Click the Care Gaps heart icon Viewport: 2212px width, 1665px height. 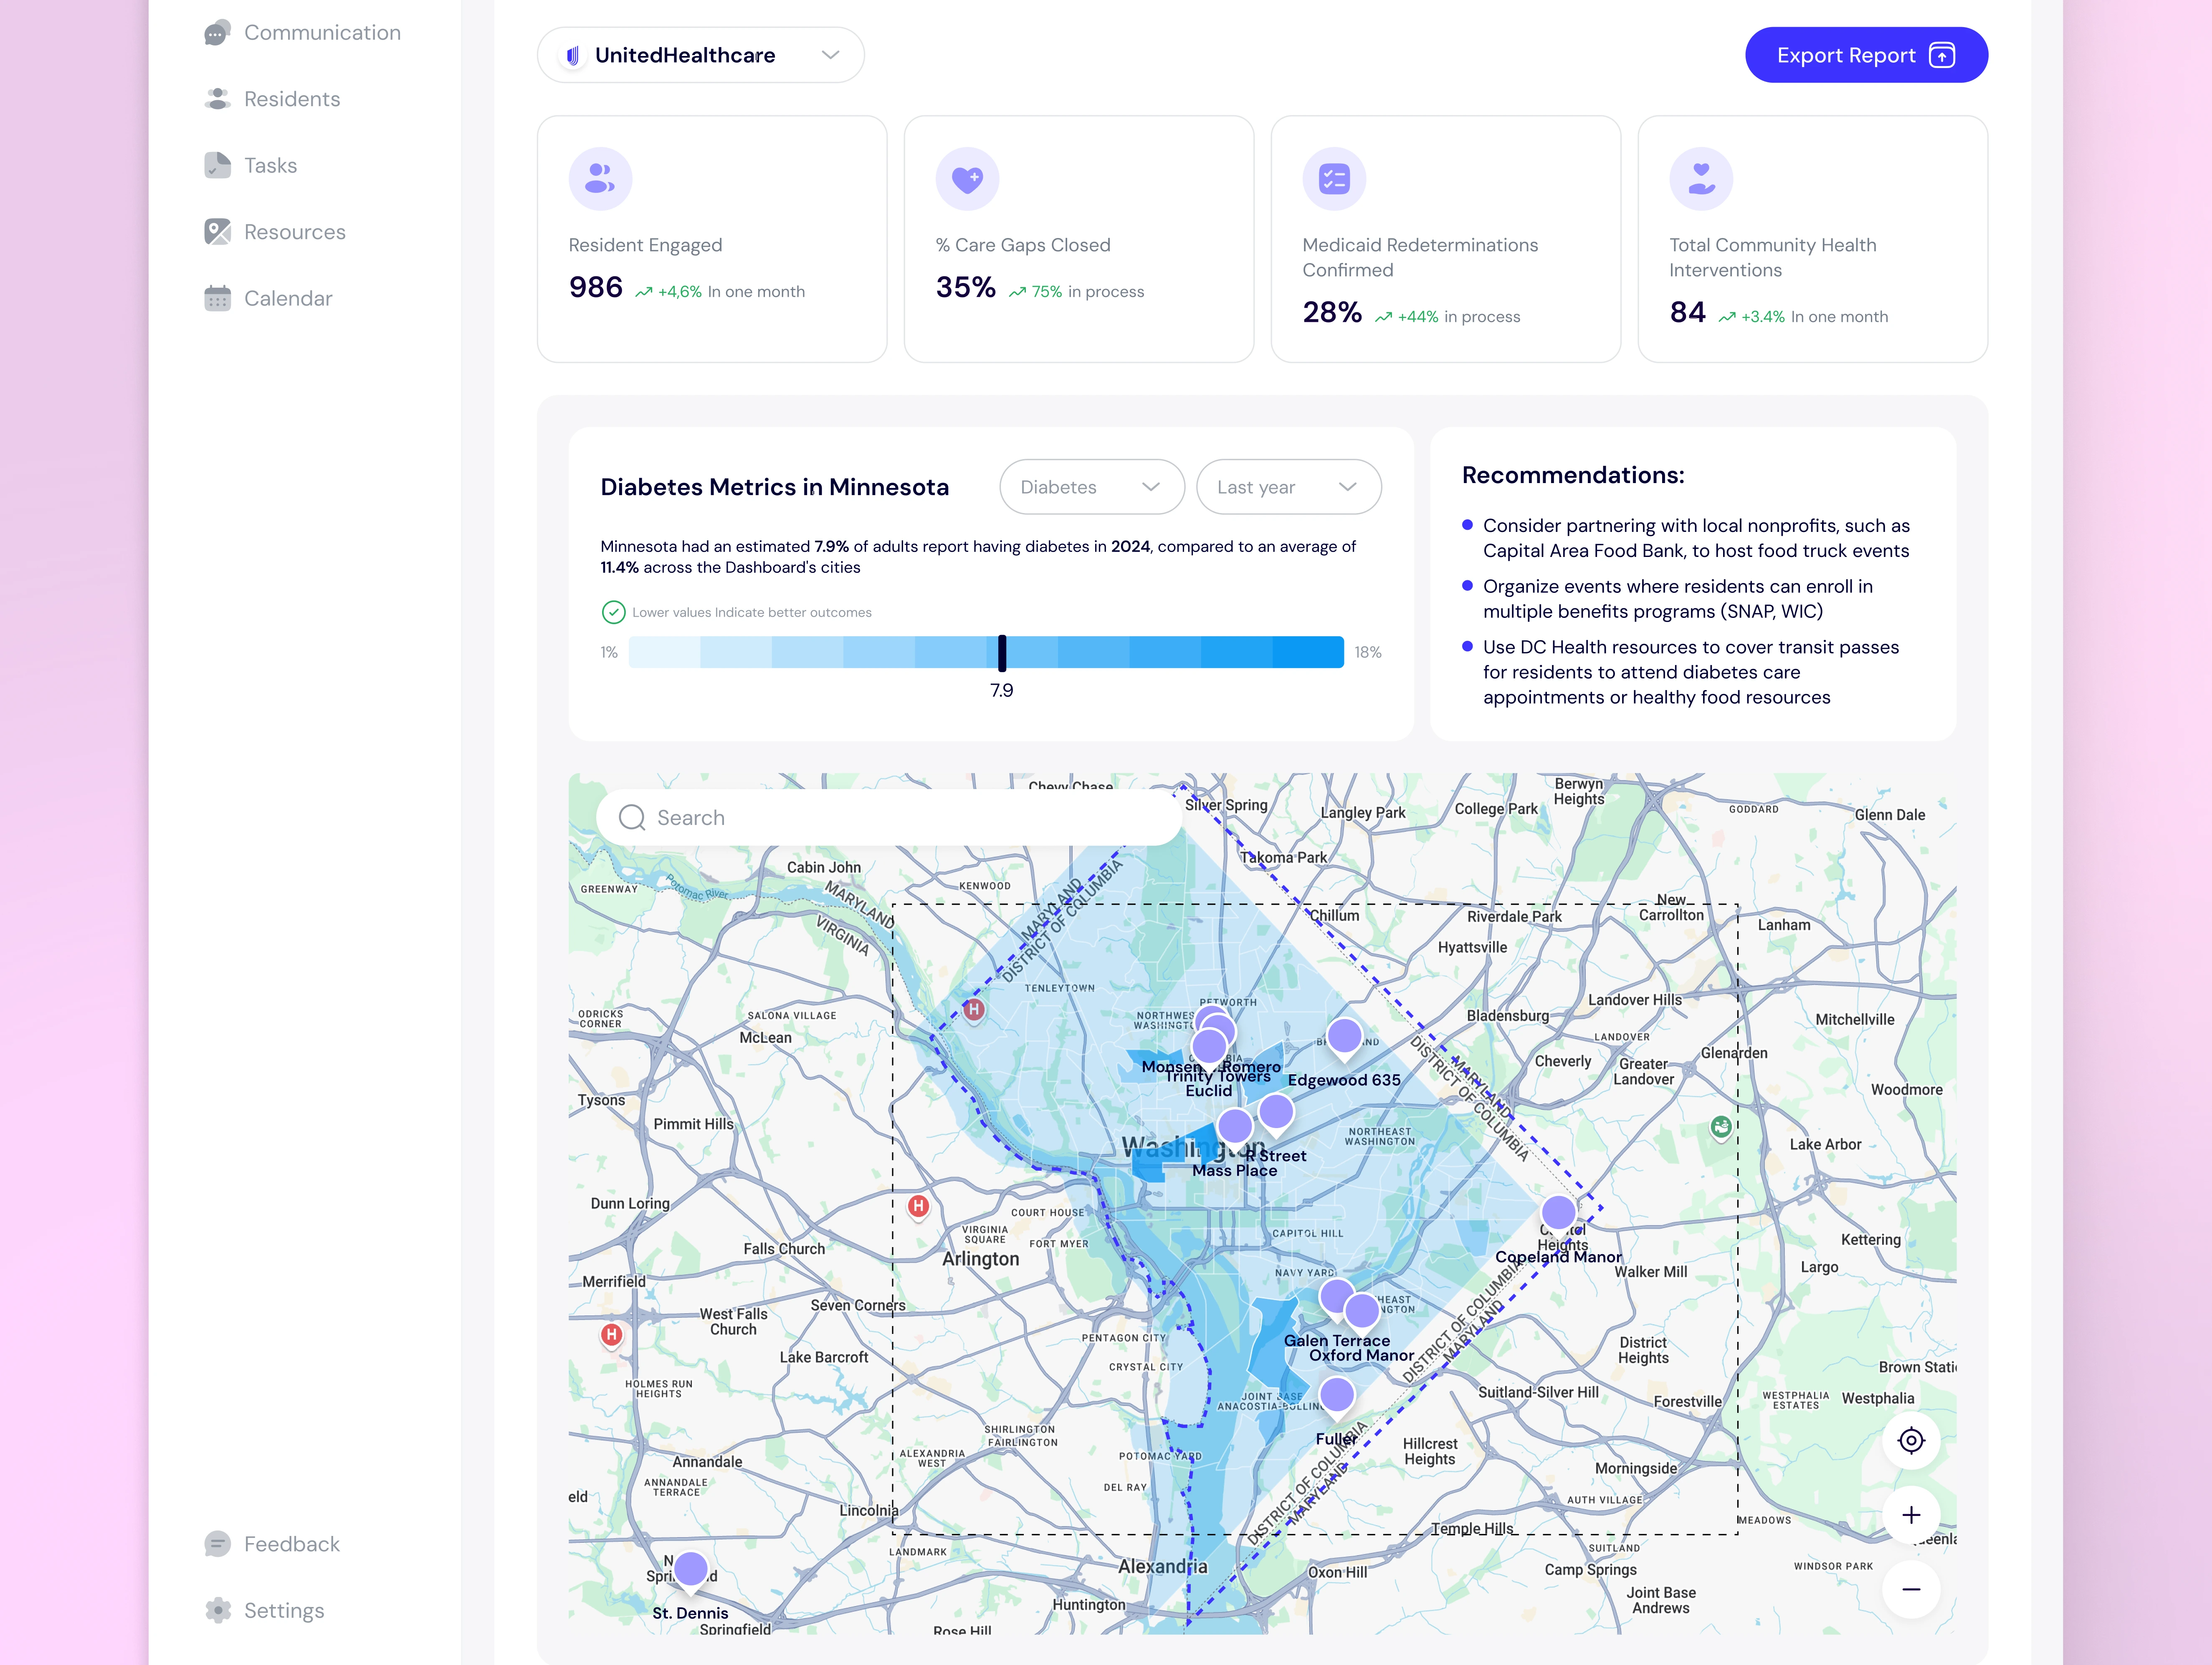click(x=967, y=179)
